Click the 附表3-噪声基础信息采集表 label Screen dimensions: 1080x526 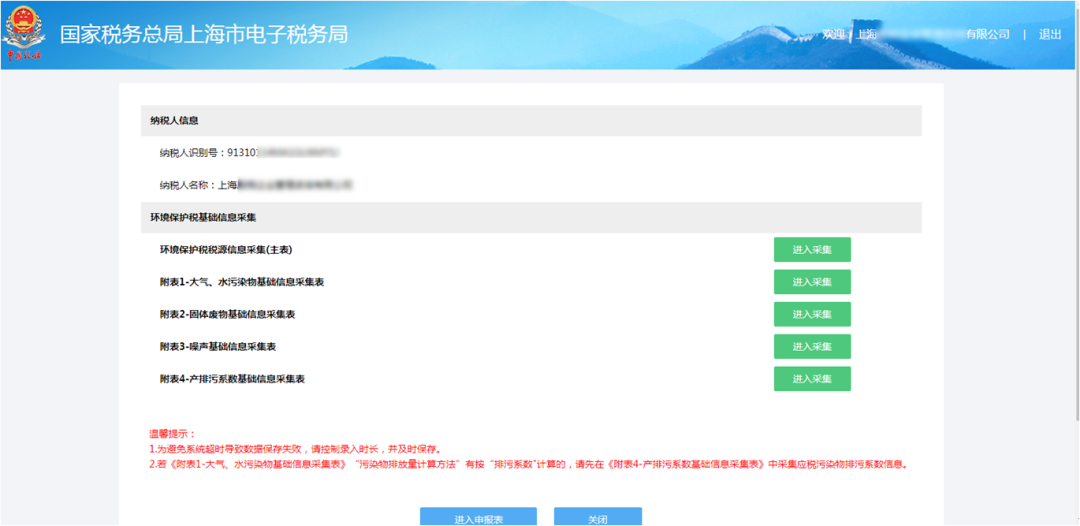218,347
